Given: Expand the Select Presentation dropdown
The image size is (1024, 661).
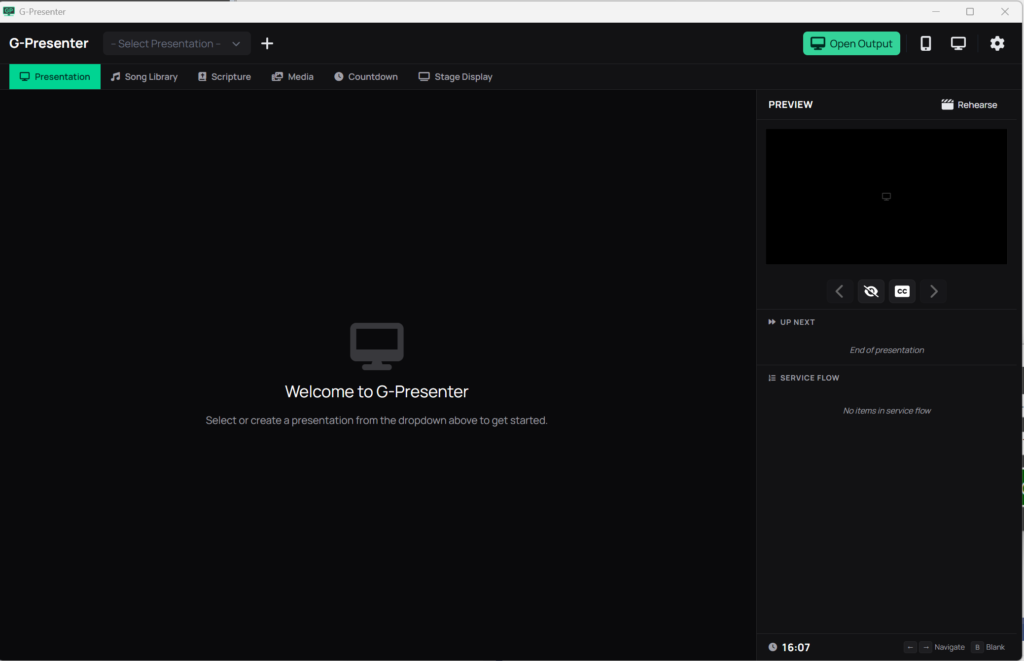Looking at the screenshot, I should click(176, 44).
